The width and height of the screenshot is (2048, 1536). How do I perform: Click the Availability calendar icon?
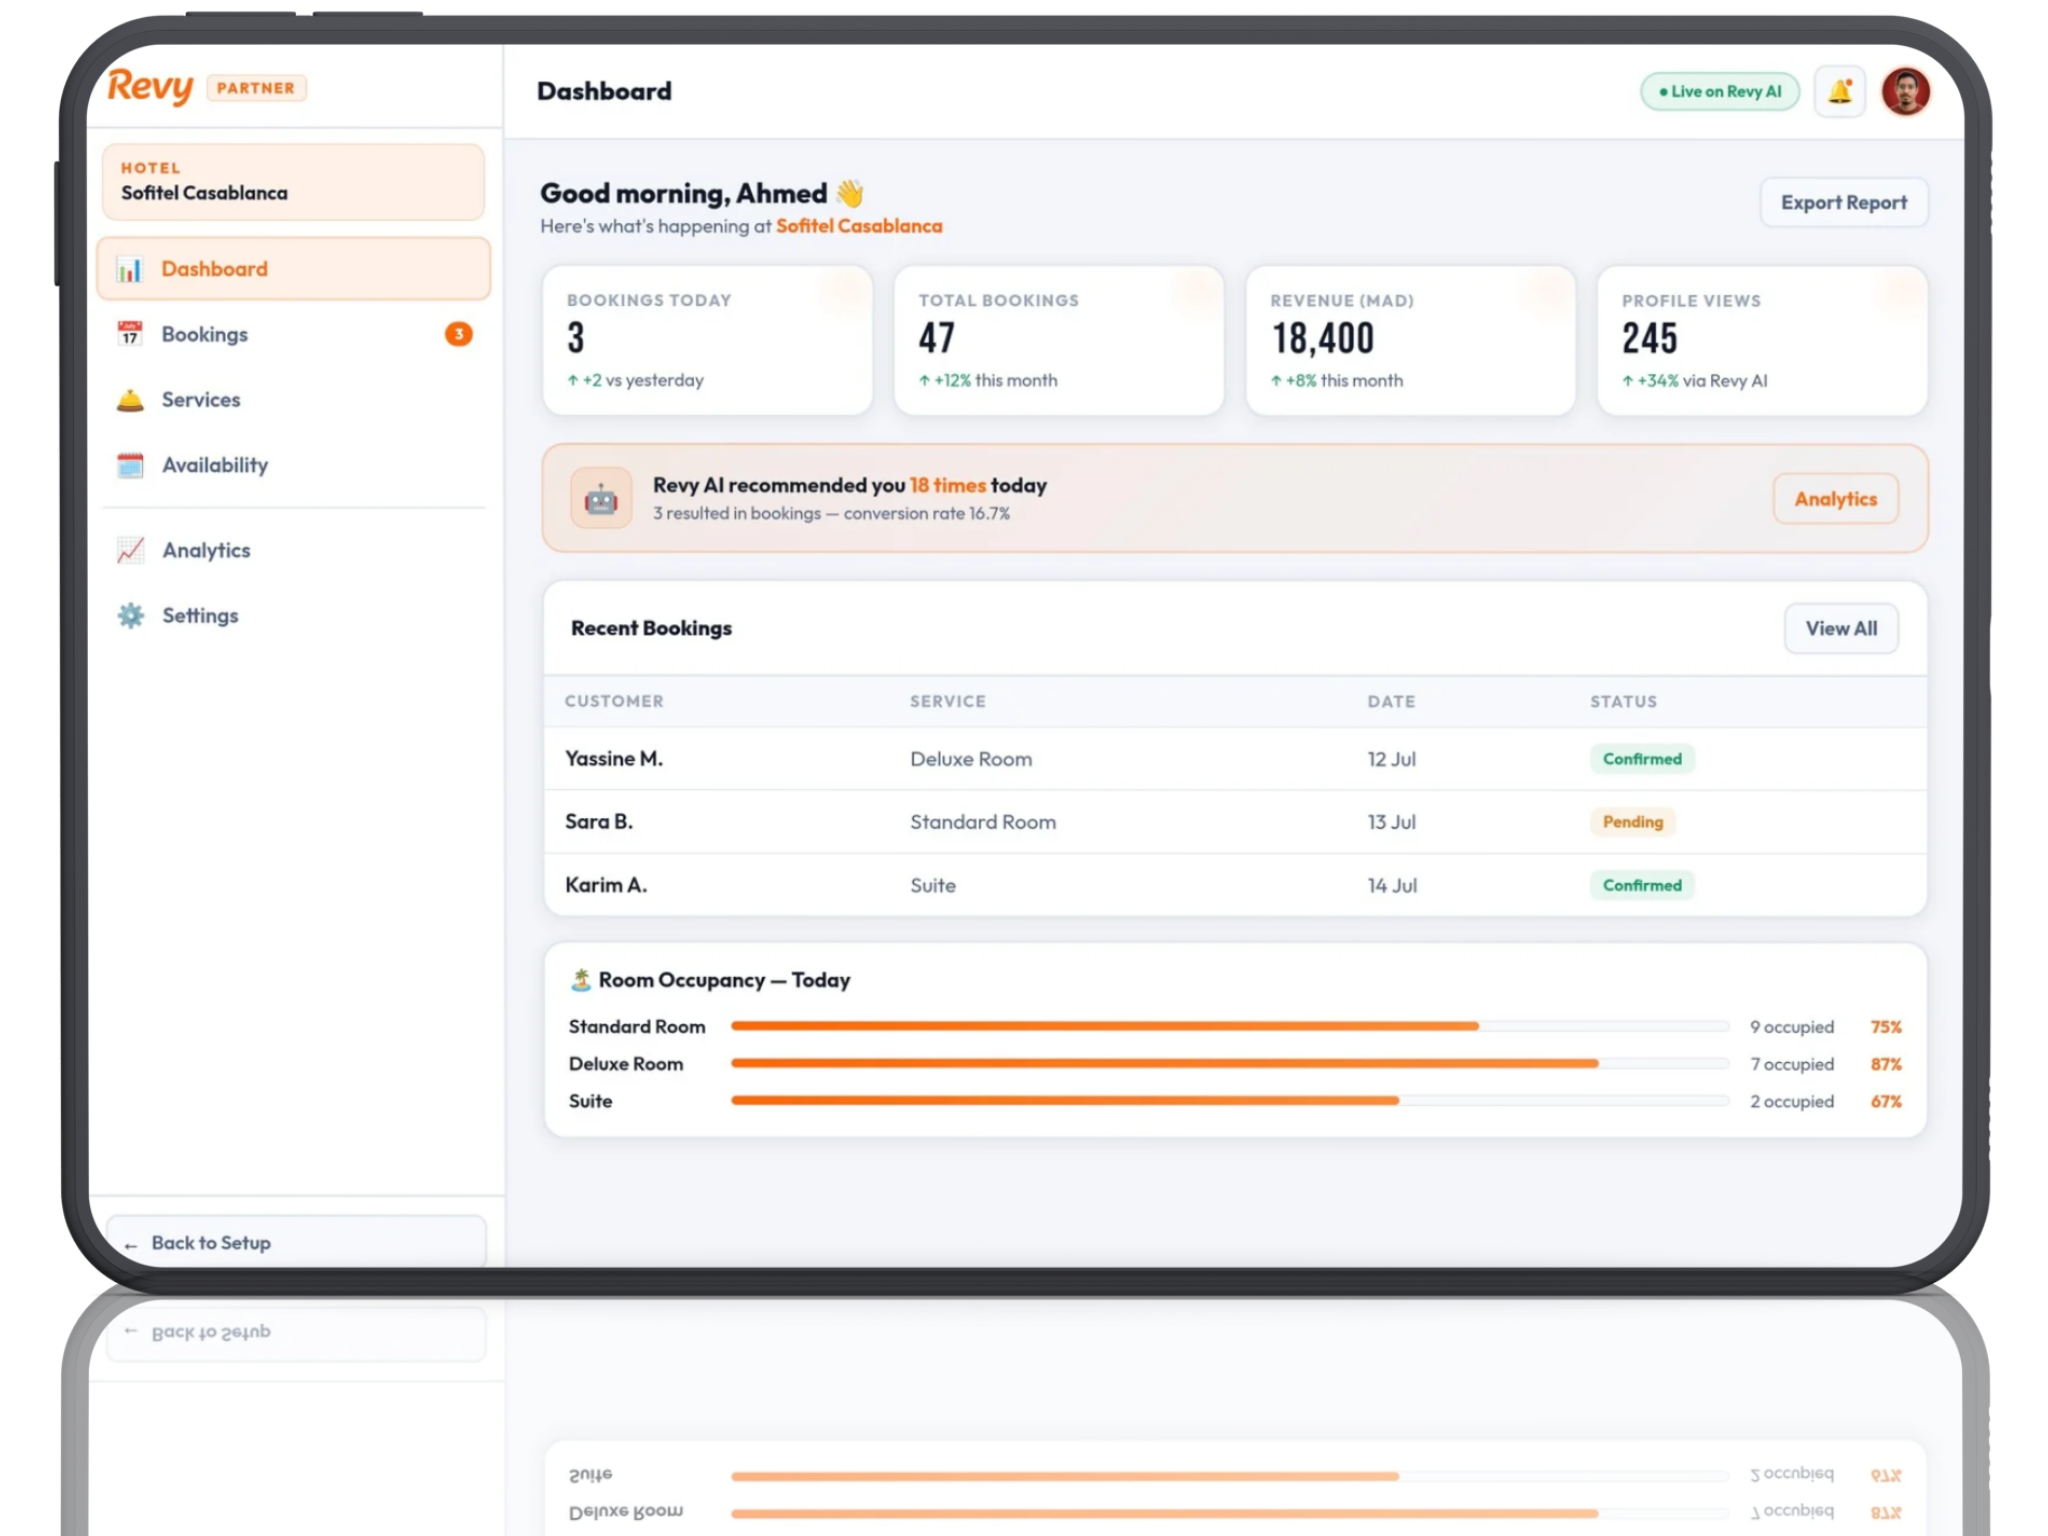(x=130, y=465)
